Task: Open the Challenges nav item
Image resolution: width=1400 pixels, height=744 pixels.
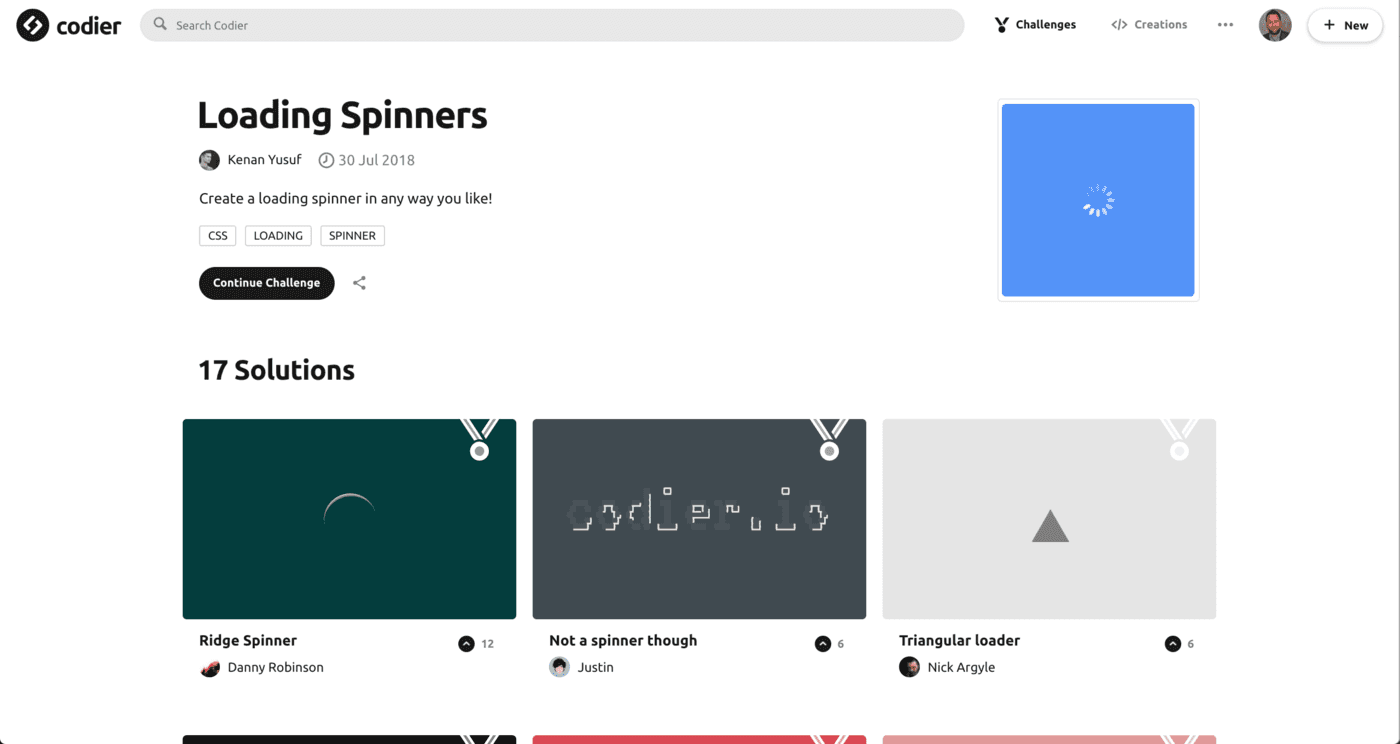Action: (x=1035, y=25)
